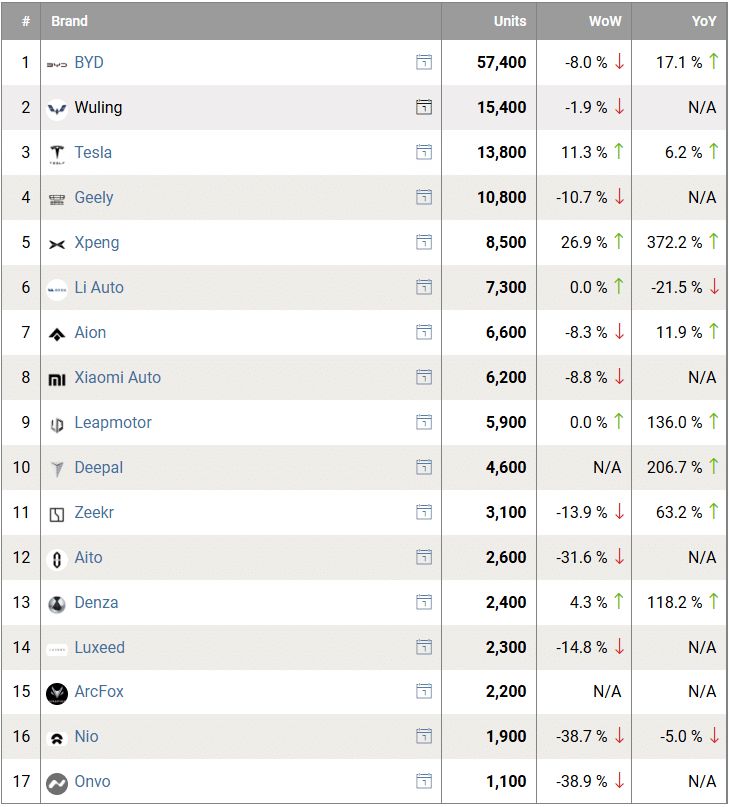Open the BYD brand link
The height and width of the screenshot is (807, 729).
[x=89, y=62]
